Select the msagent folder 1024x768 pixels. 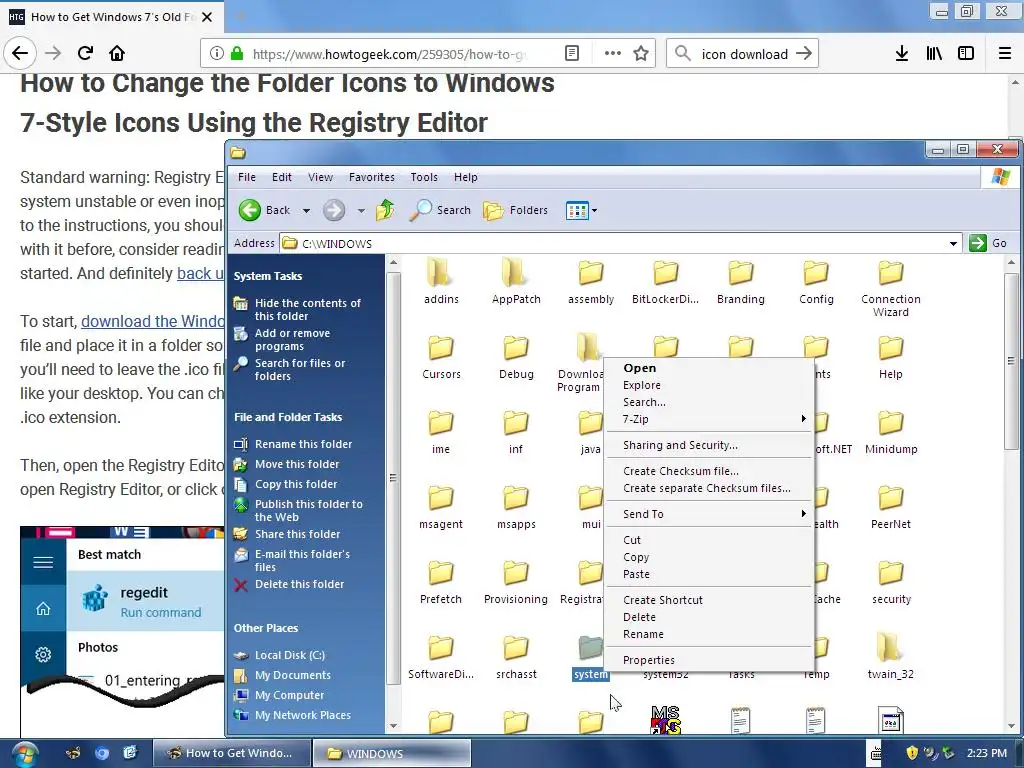click(441, 507)
